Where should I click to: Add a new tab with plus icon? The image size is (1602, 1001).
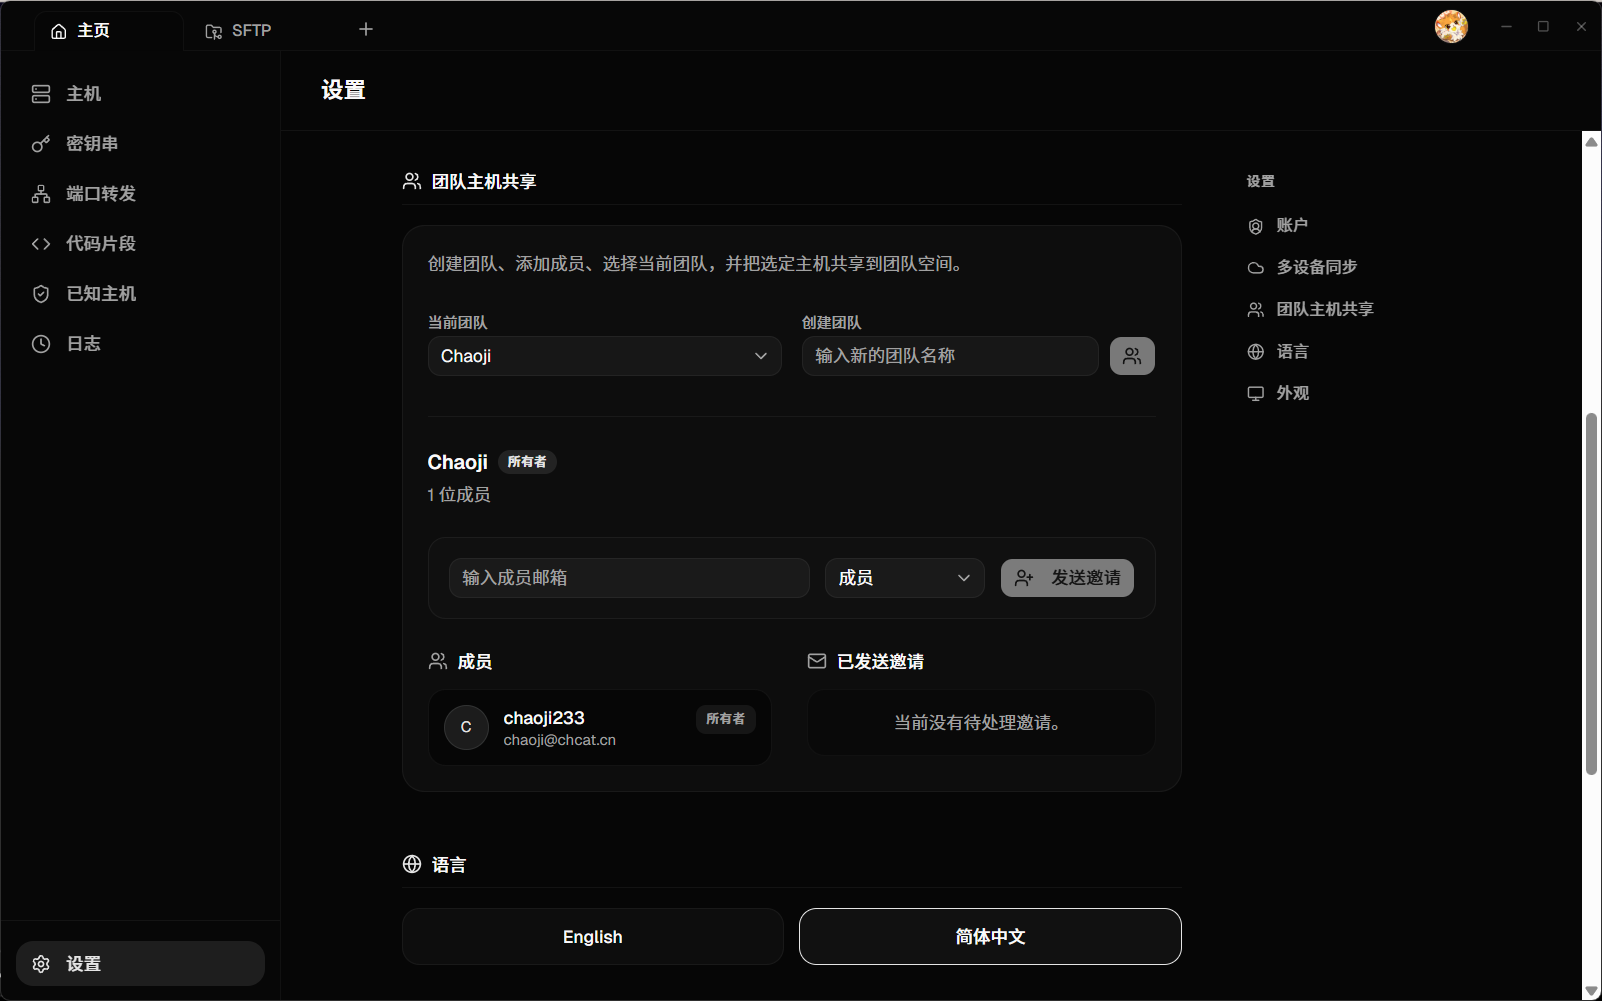(366, 30)
